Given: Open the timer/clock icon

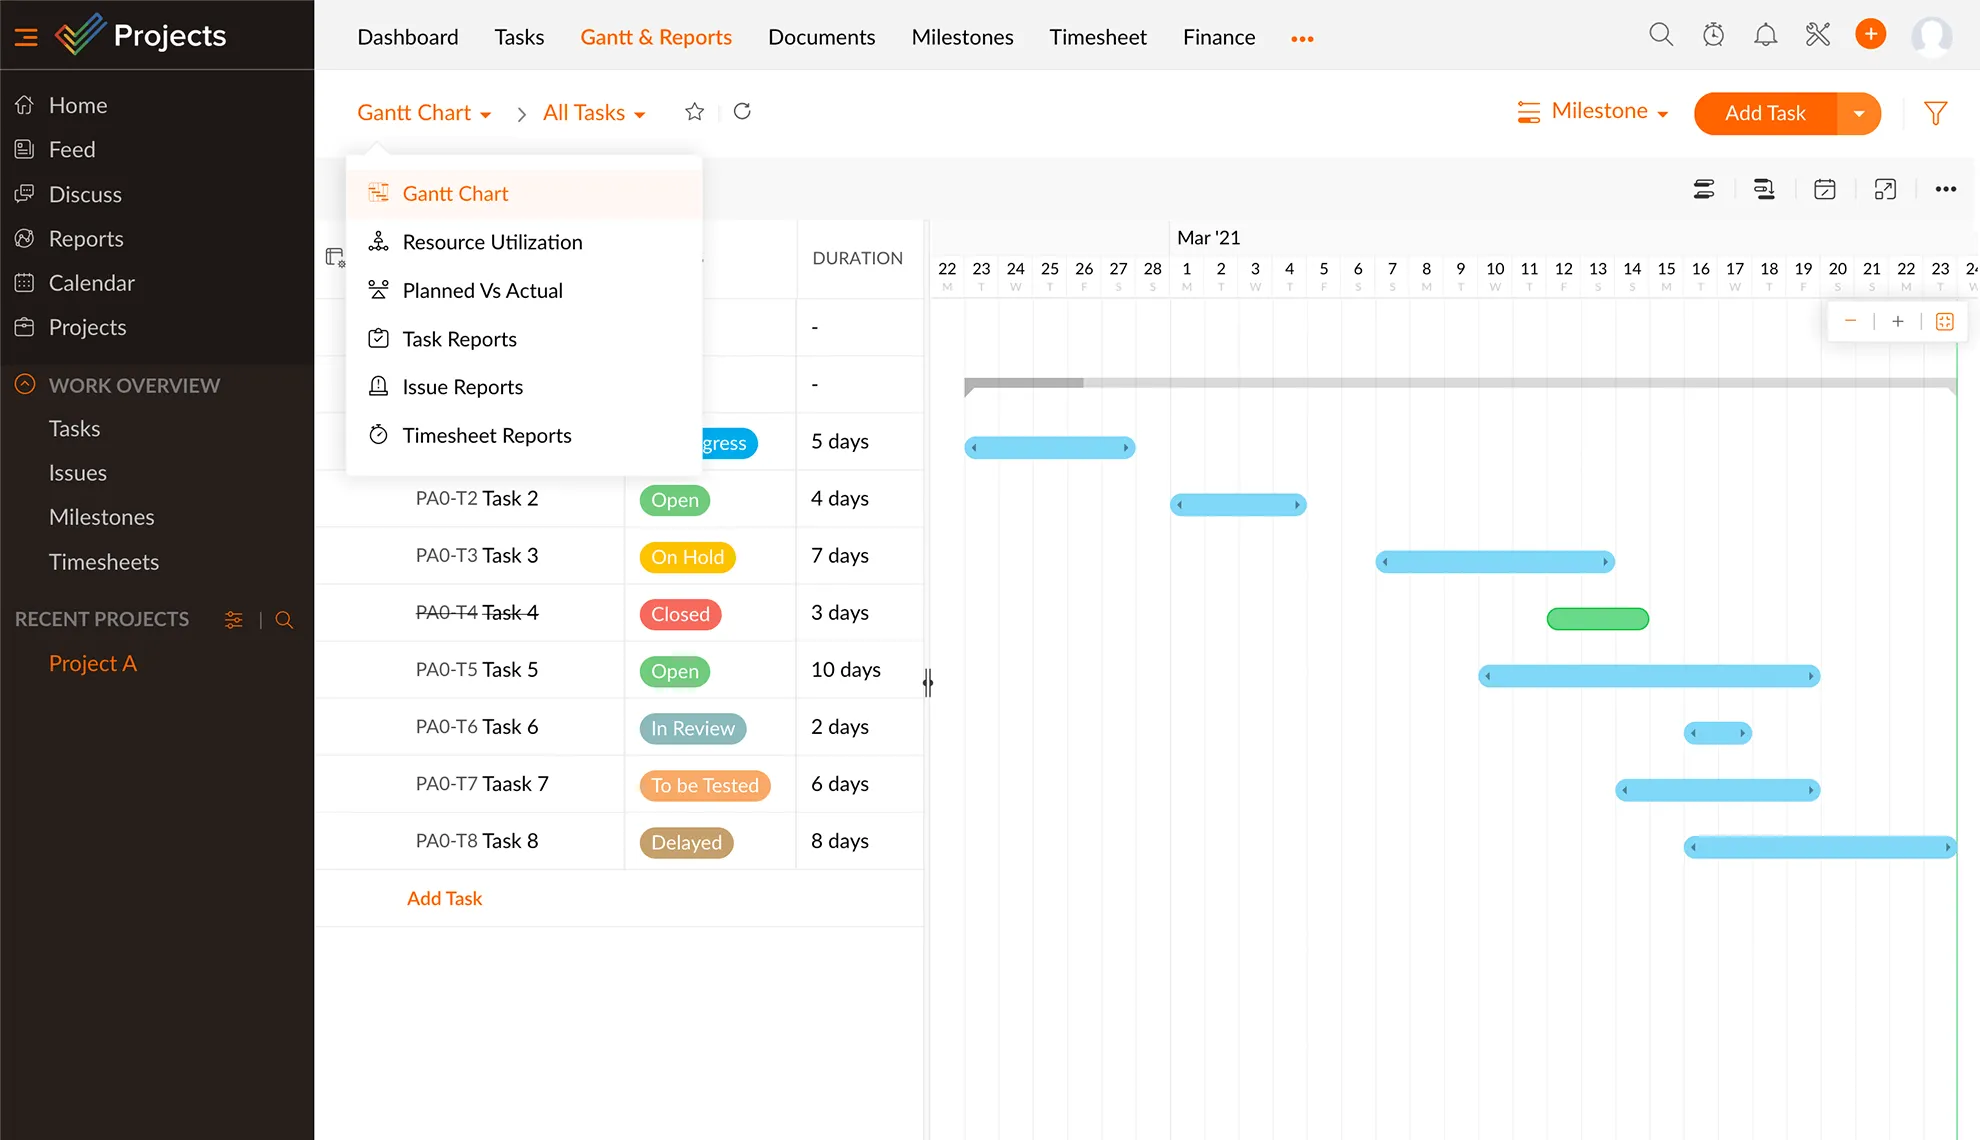Looking at the screenshot, I should [x=1713, y=37].
